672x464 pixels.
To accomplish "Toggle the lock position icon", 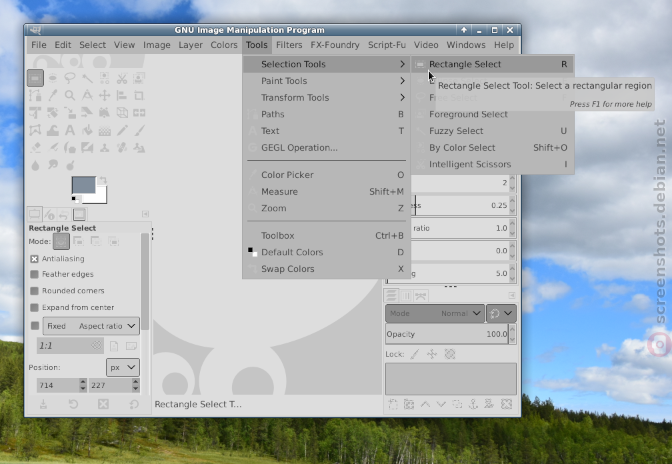I will click(x=432, y=354).
